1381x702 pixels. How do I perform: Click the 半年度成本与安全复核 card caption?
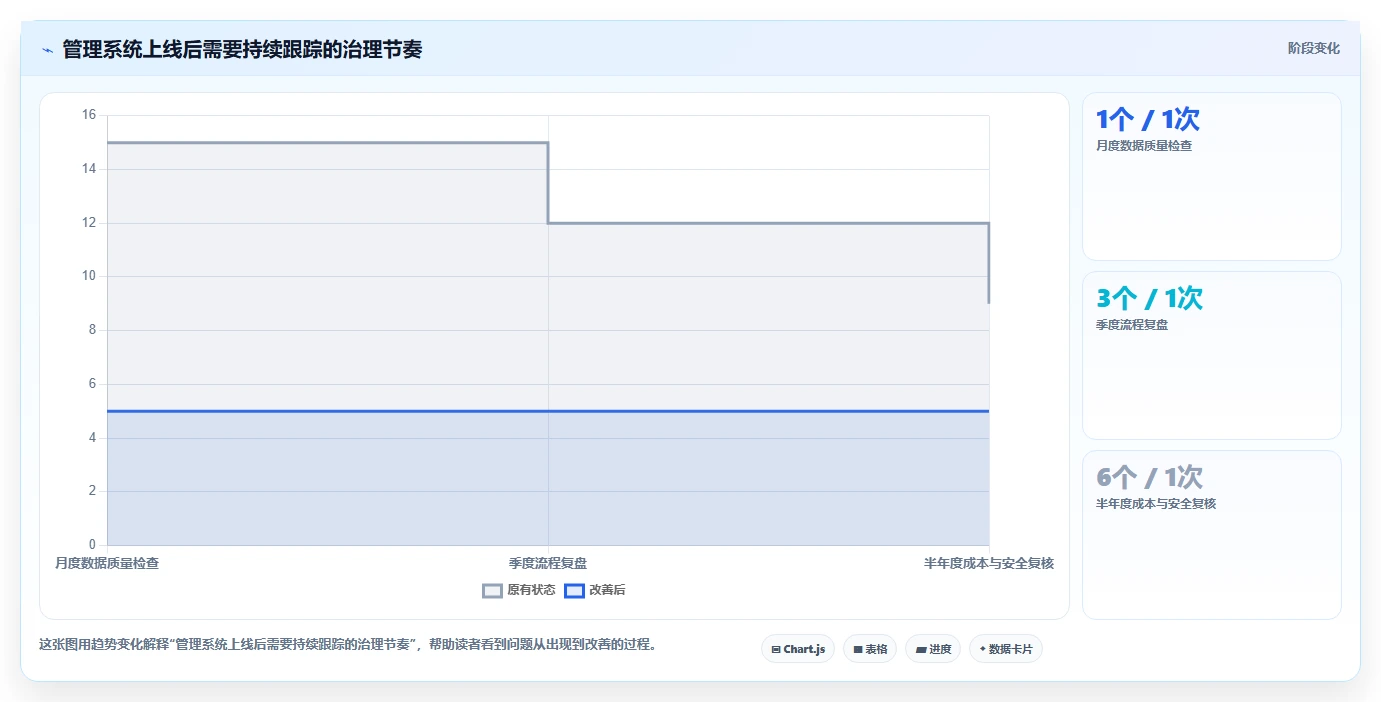1156,504
